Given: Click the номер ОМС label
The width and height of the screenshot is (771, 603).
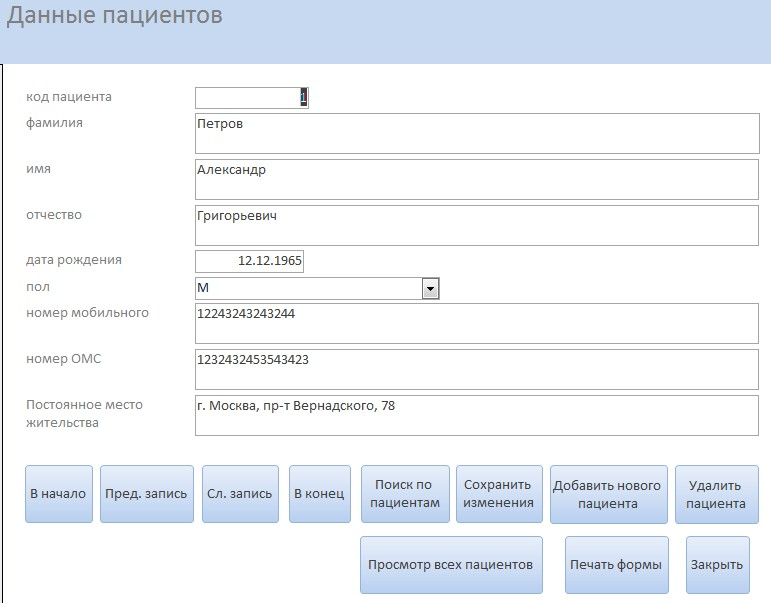Looking at the screenshot, I should pos(63,359).
